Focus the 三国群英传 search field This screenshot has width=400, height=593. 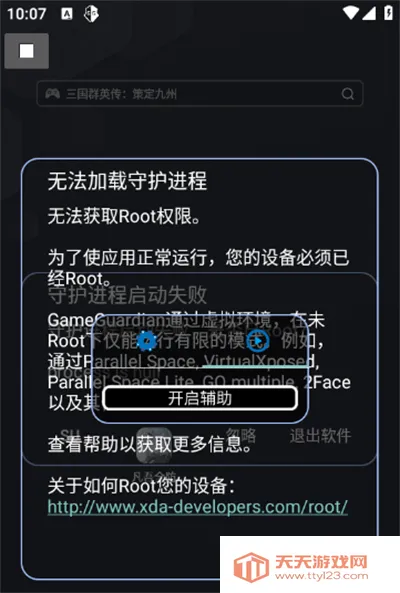pyautogui.click(x=200, y=93)
